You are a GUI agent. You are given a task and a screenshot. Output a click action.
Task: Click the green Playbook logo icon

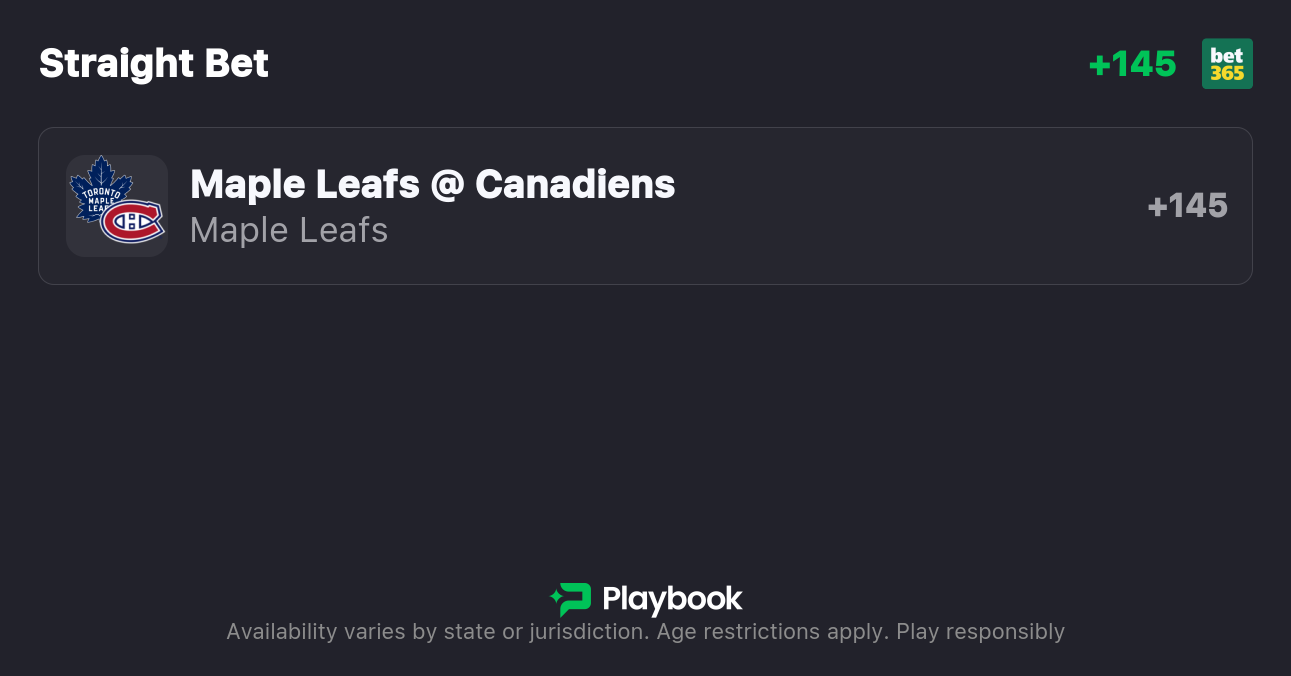click(572, 599)
